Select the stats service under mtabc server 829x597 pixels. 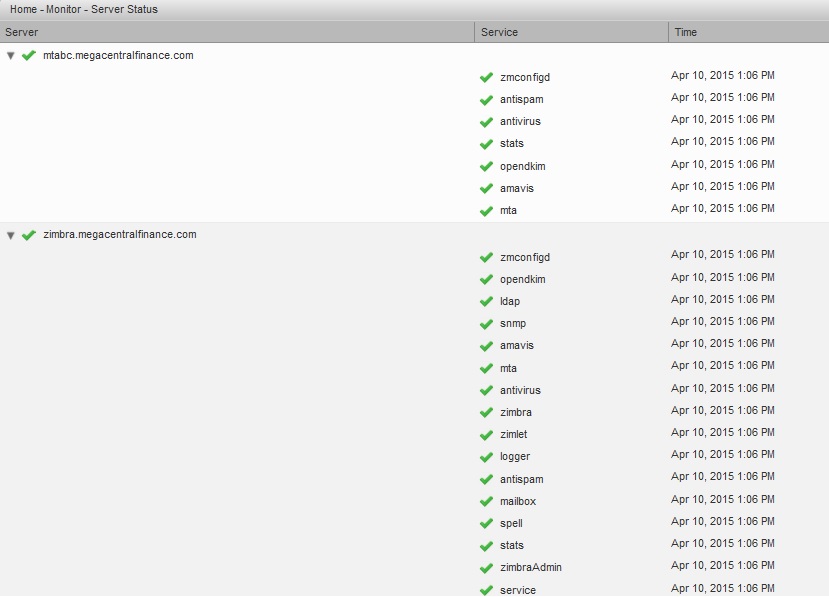(512, 143)
